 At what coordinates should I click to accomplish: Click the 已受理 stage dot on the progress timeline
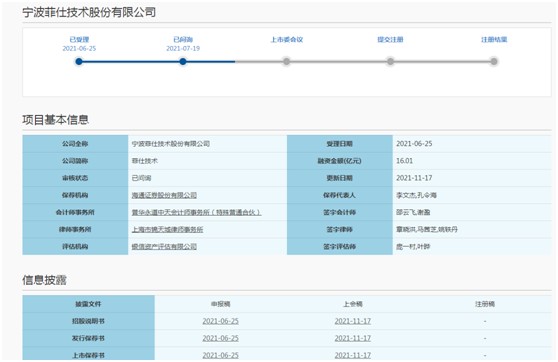click(x=79, y=62)
